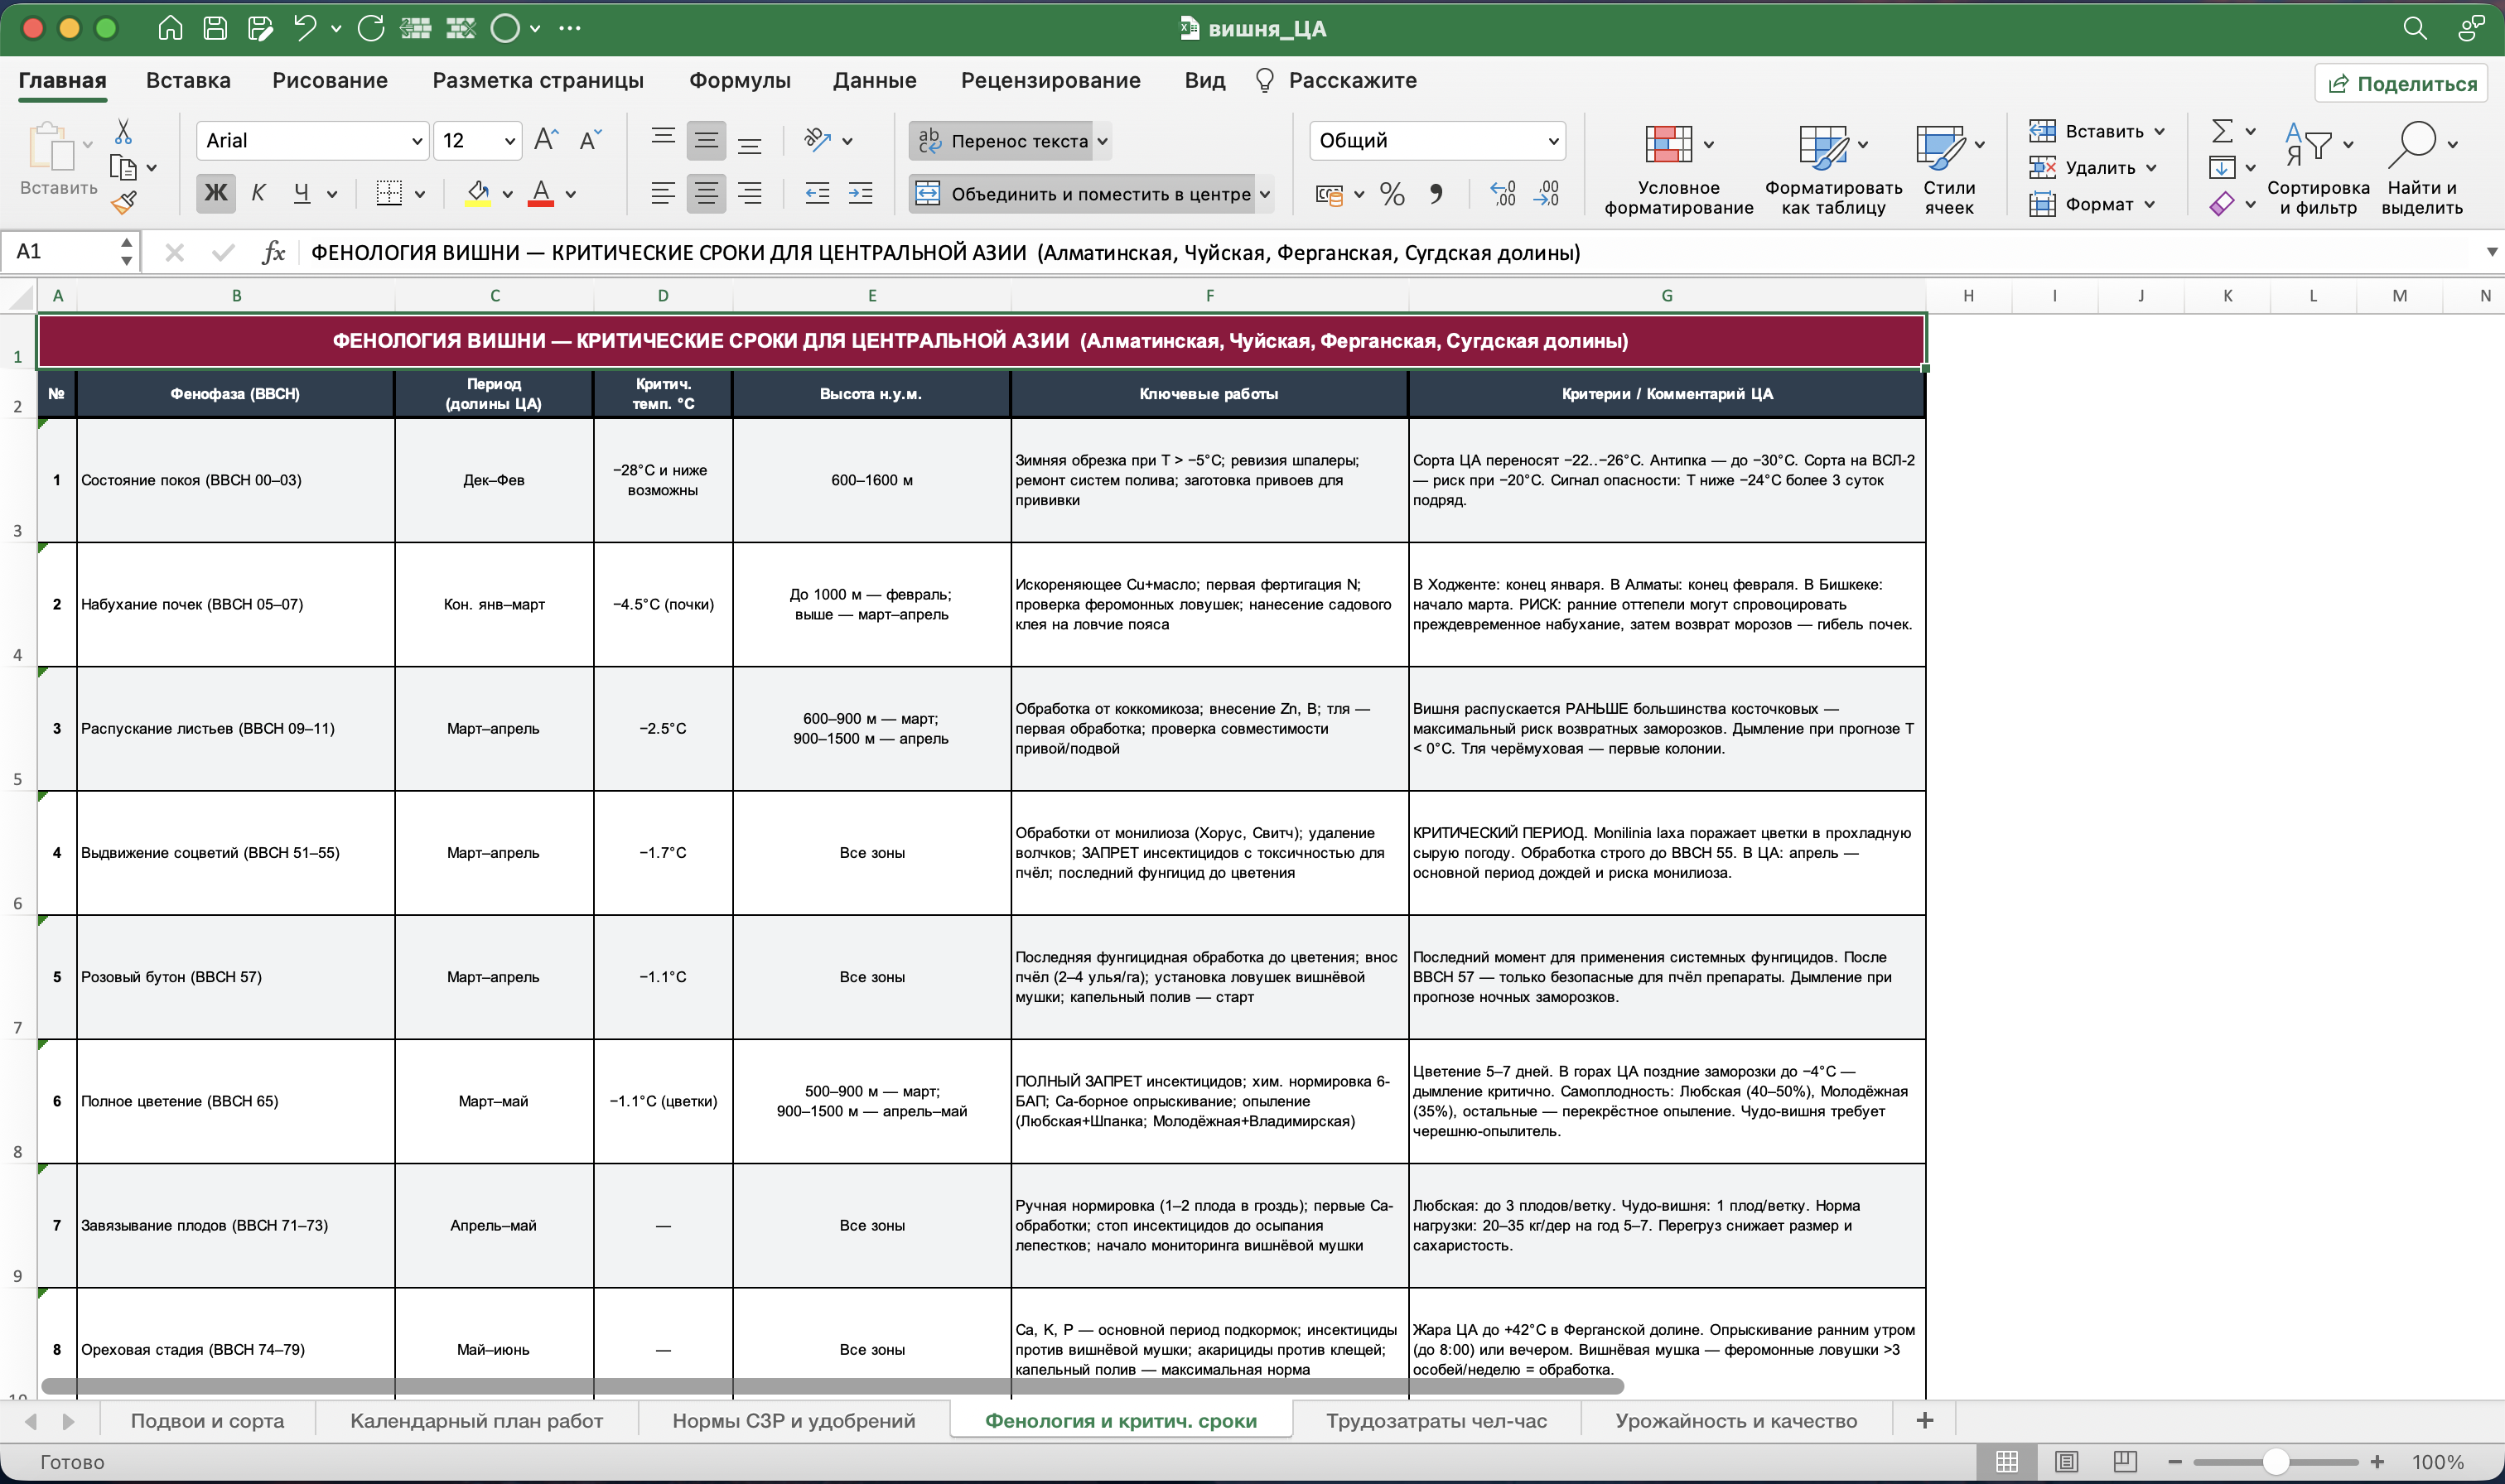Click the Increase indent icon

[861, 194]
